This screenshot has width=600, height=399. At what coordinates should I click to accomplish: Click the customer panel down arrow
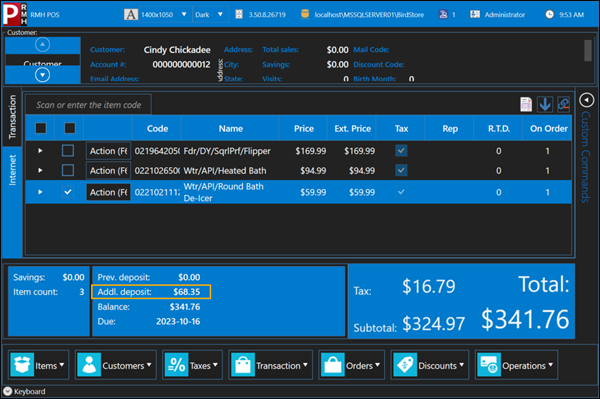pos(42,75)
